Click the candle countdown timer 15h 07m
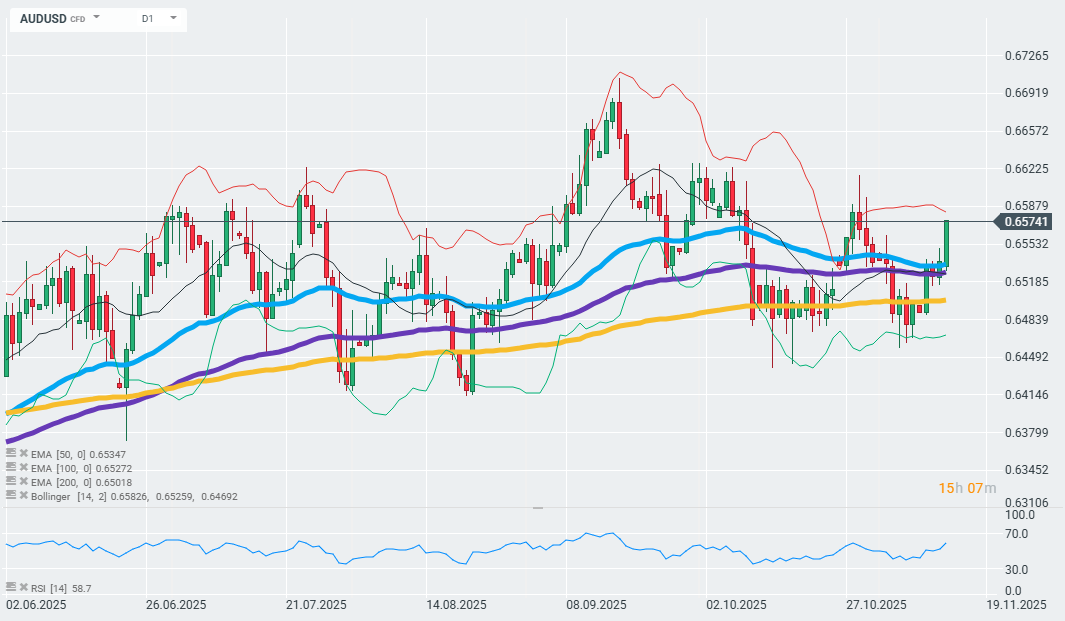The width and height of the screenshot is (1065, 621). click(967, 488)
